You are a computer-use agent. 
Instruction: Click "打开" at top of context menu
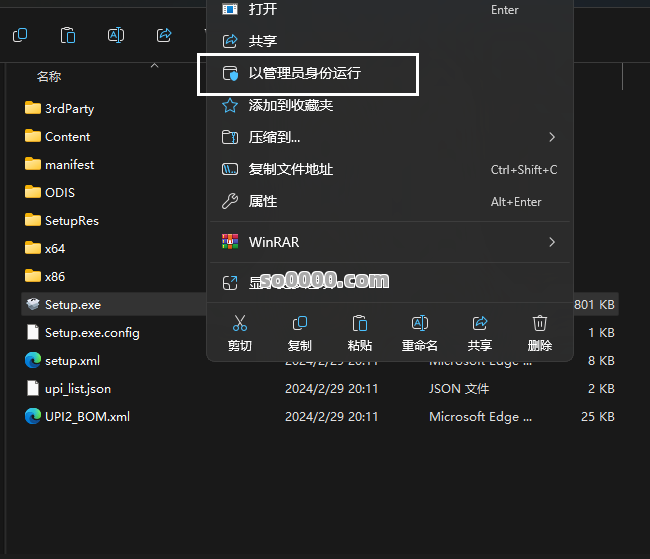(x=262, y=10)
